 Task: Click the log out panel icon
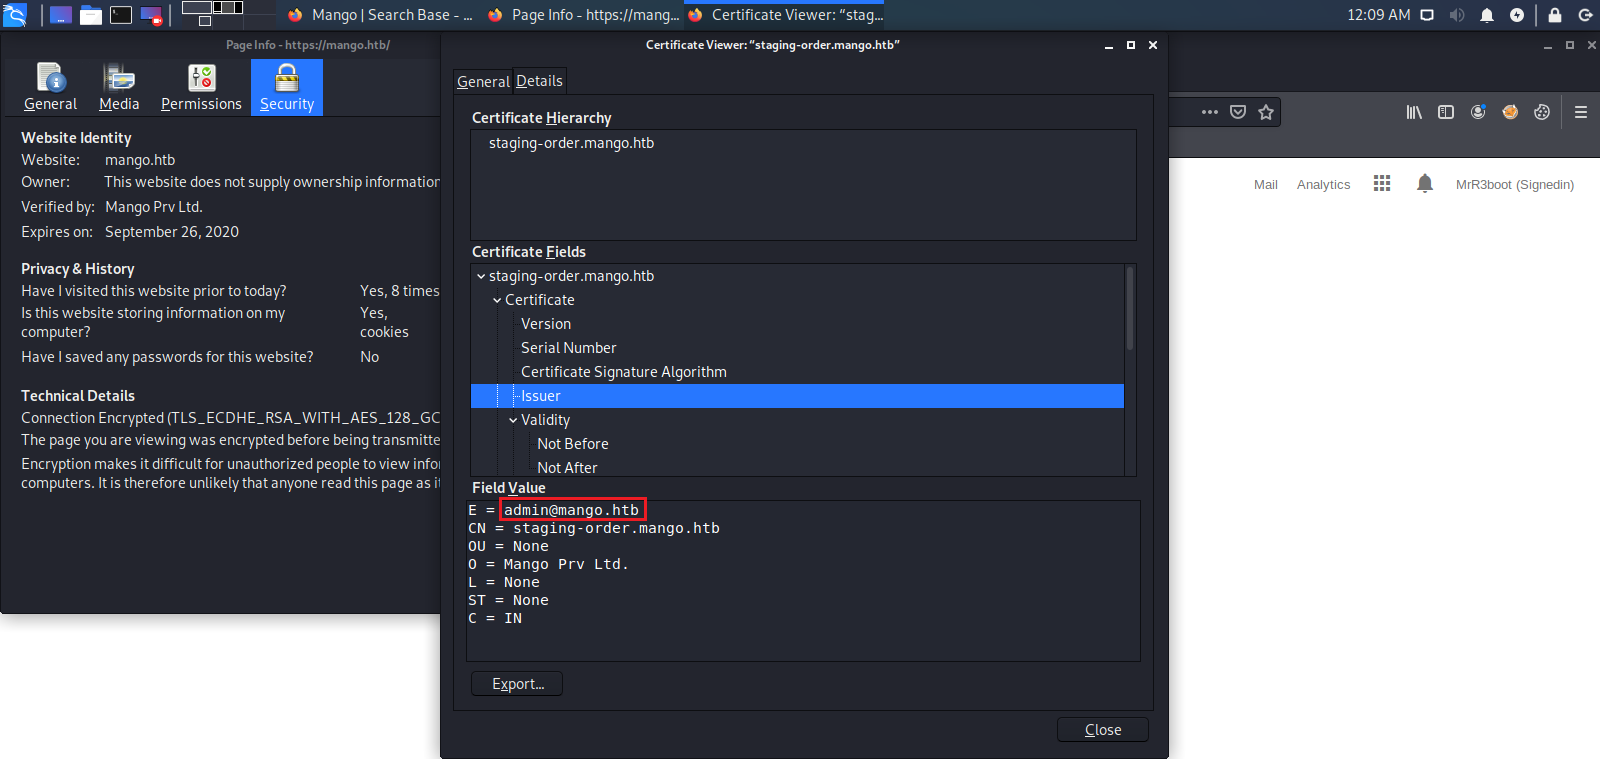point(1585,15)
